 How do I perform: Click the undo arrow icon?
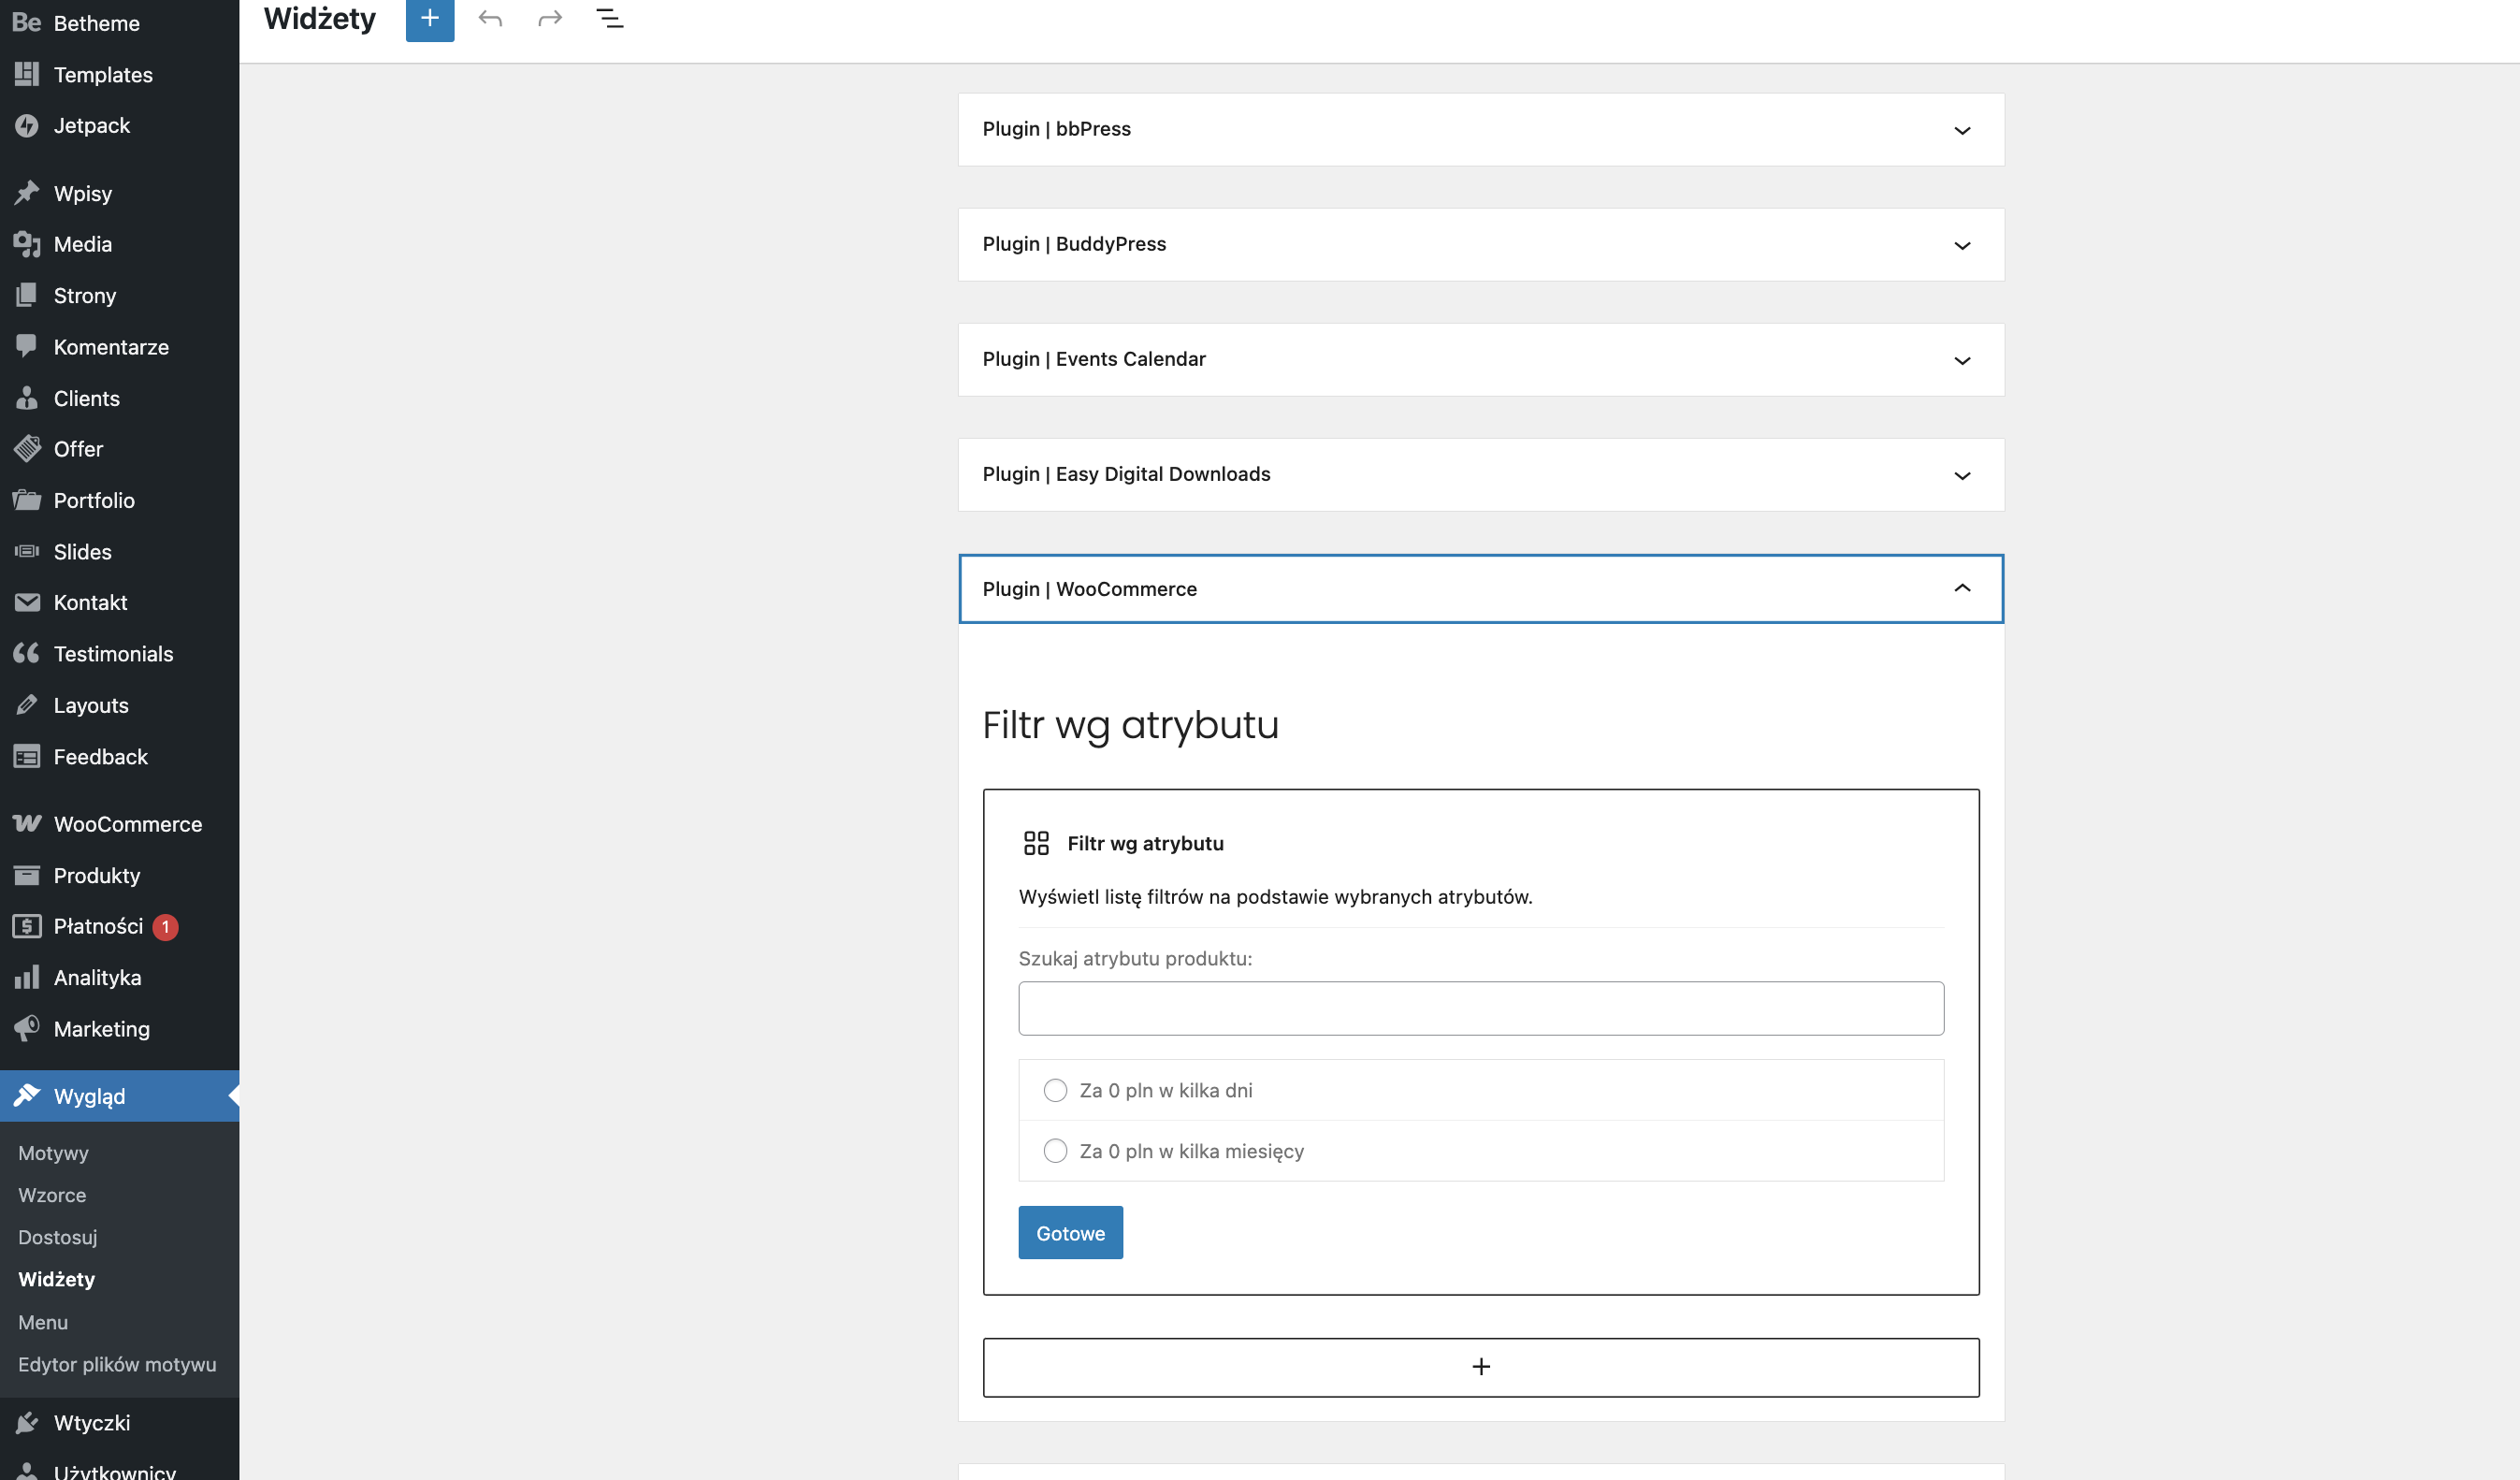[x=490, y=18]
